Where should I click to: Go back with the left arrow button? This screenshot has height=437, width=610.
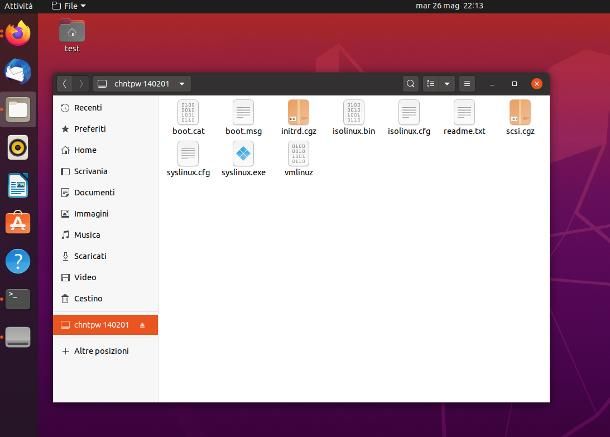65,84
